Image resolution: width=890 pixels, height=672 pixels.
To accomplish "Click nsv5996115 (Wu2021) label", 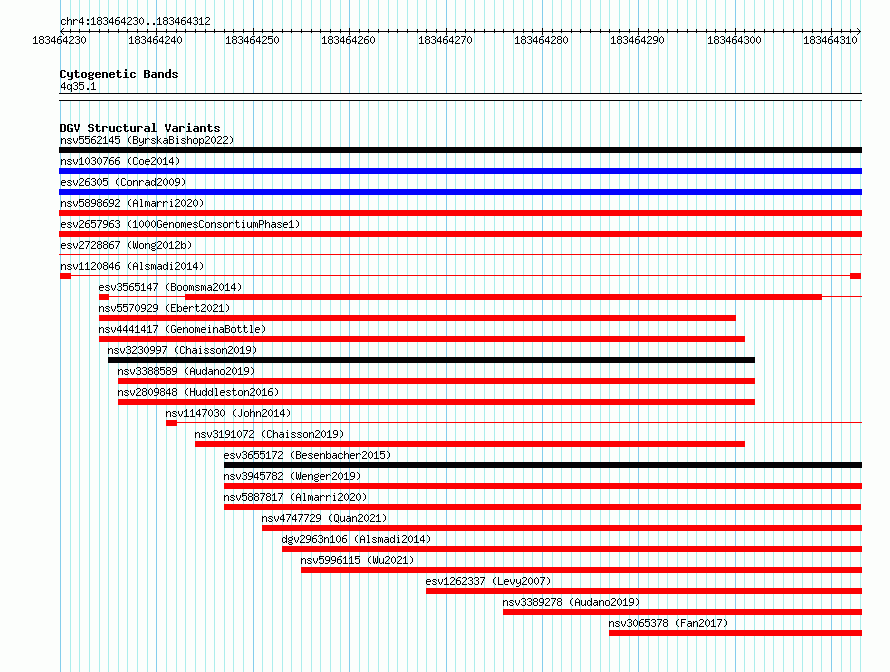I will (358, 560).
